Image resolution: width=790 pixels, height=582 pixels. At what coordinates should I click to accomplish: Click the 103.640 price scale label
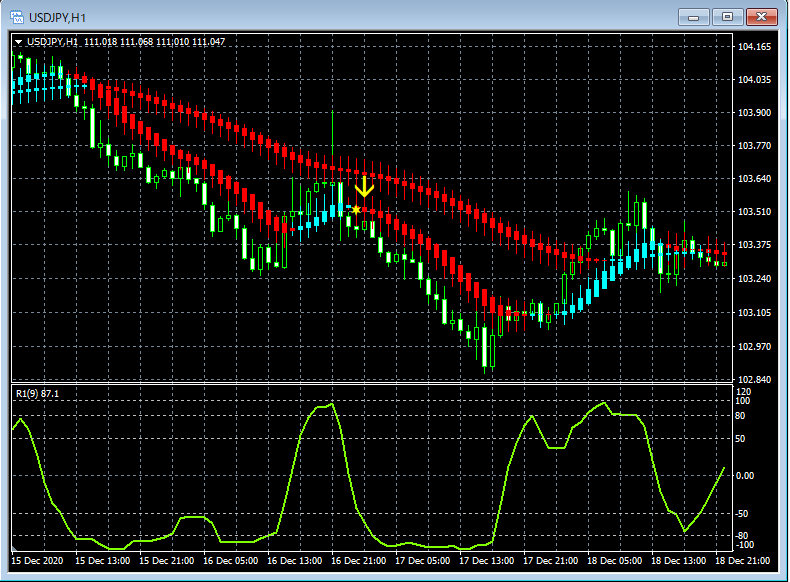coord(754,178)
